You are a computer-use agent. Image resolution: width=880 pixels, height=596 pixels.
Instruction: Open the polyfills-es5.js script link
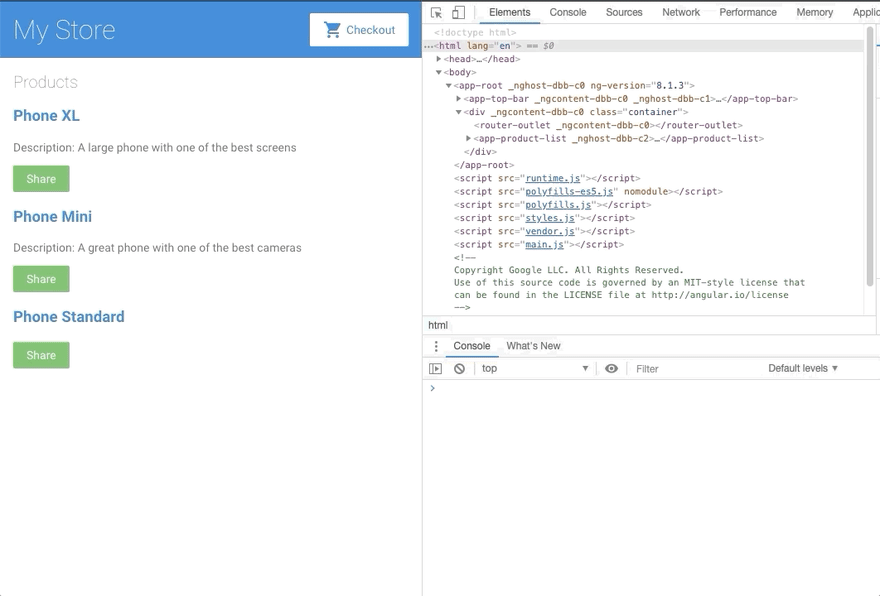(569, 191)
